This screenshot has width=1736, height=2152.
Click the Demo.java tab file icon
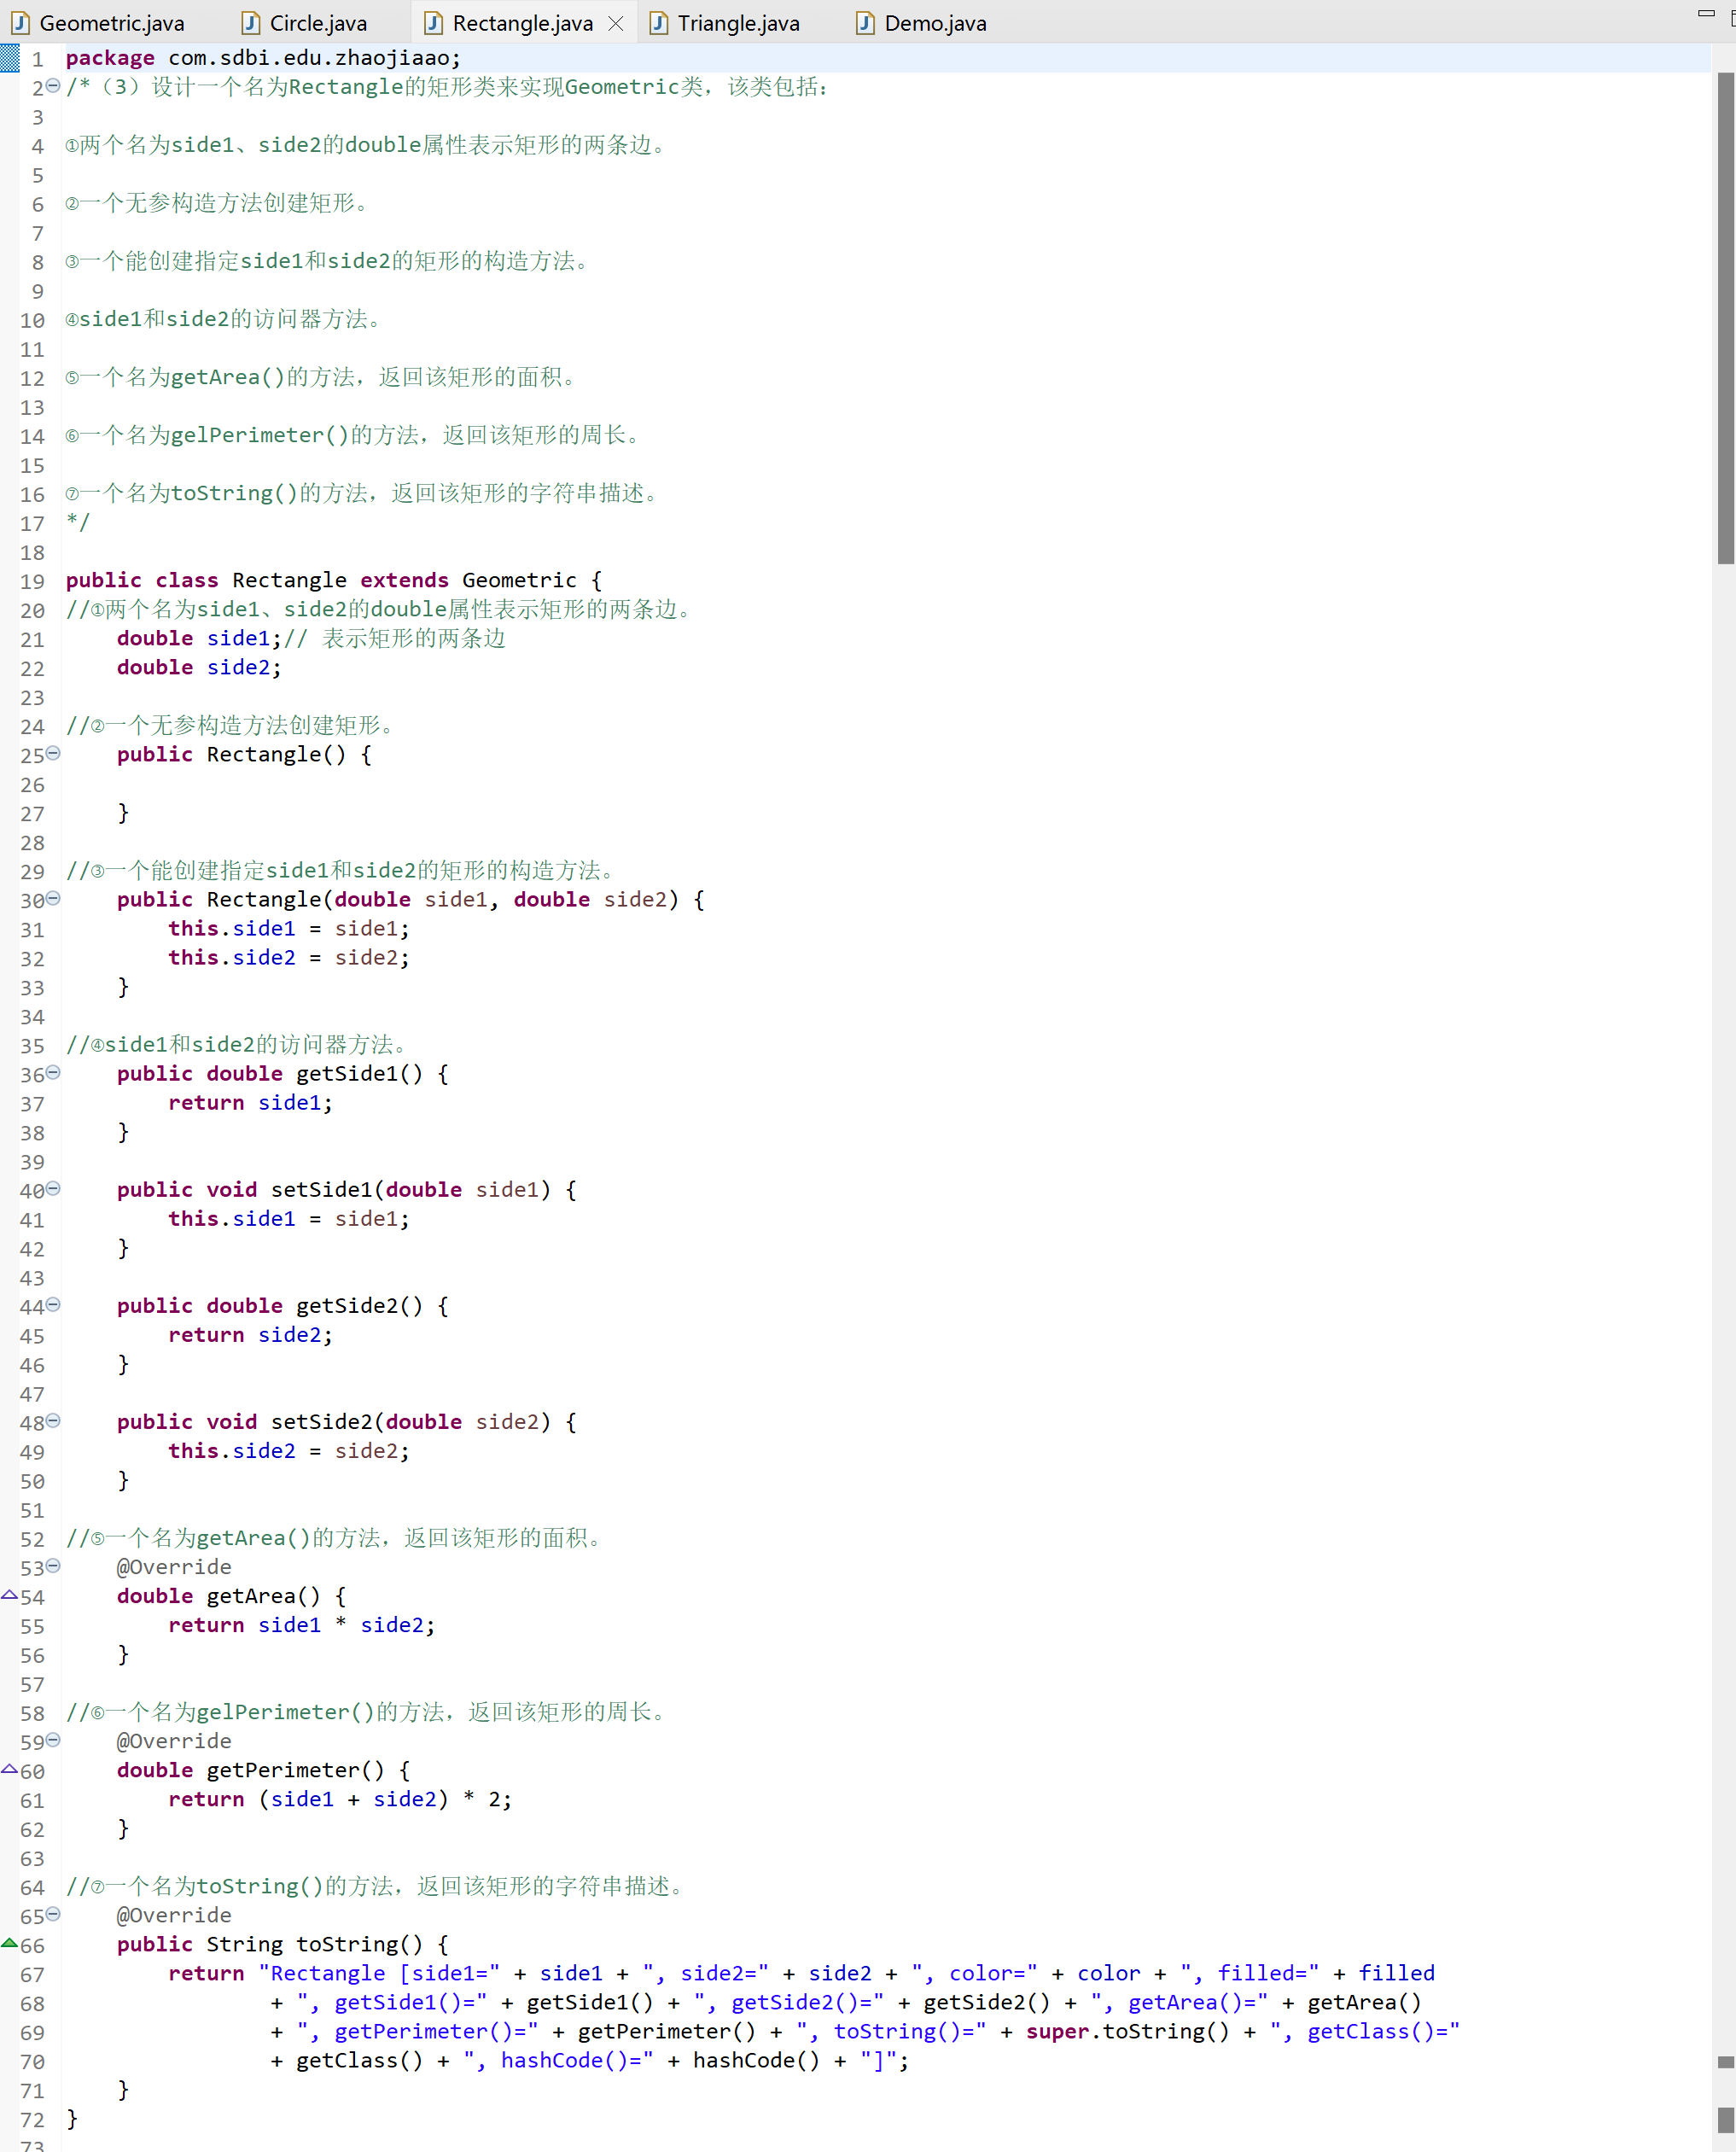865,23
